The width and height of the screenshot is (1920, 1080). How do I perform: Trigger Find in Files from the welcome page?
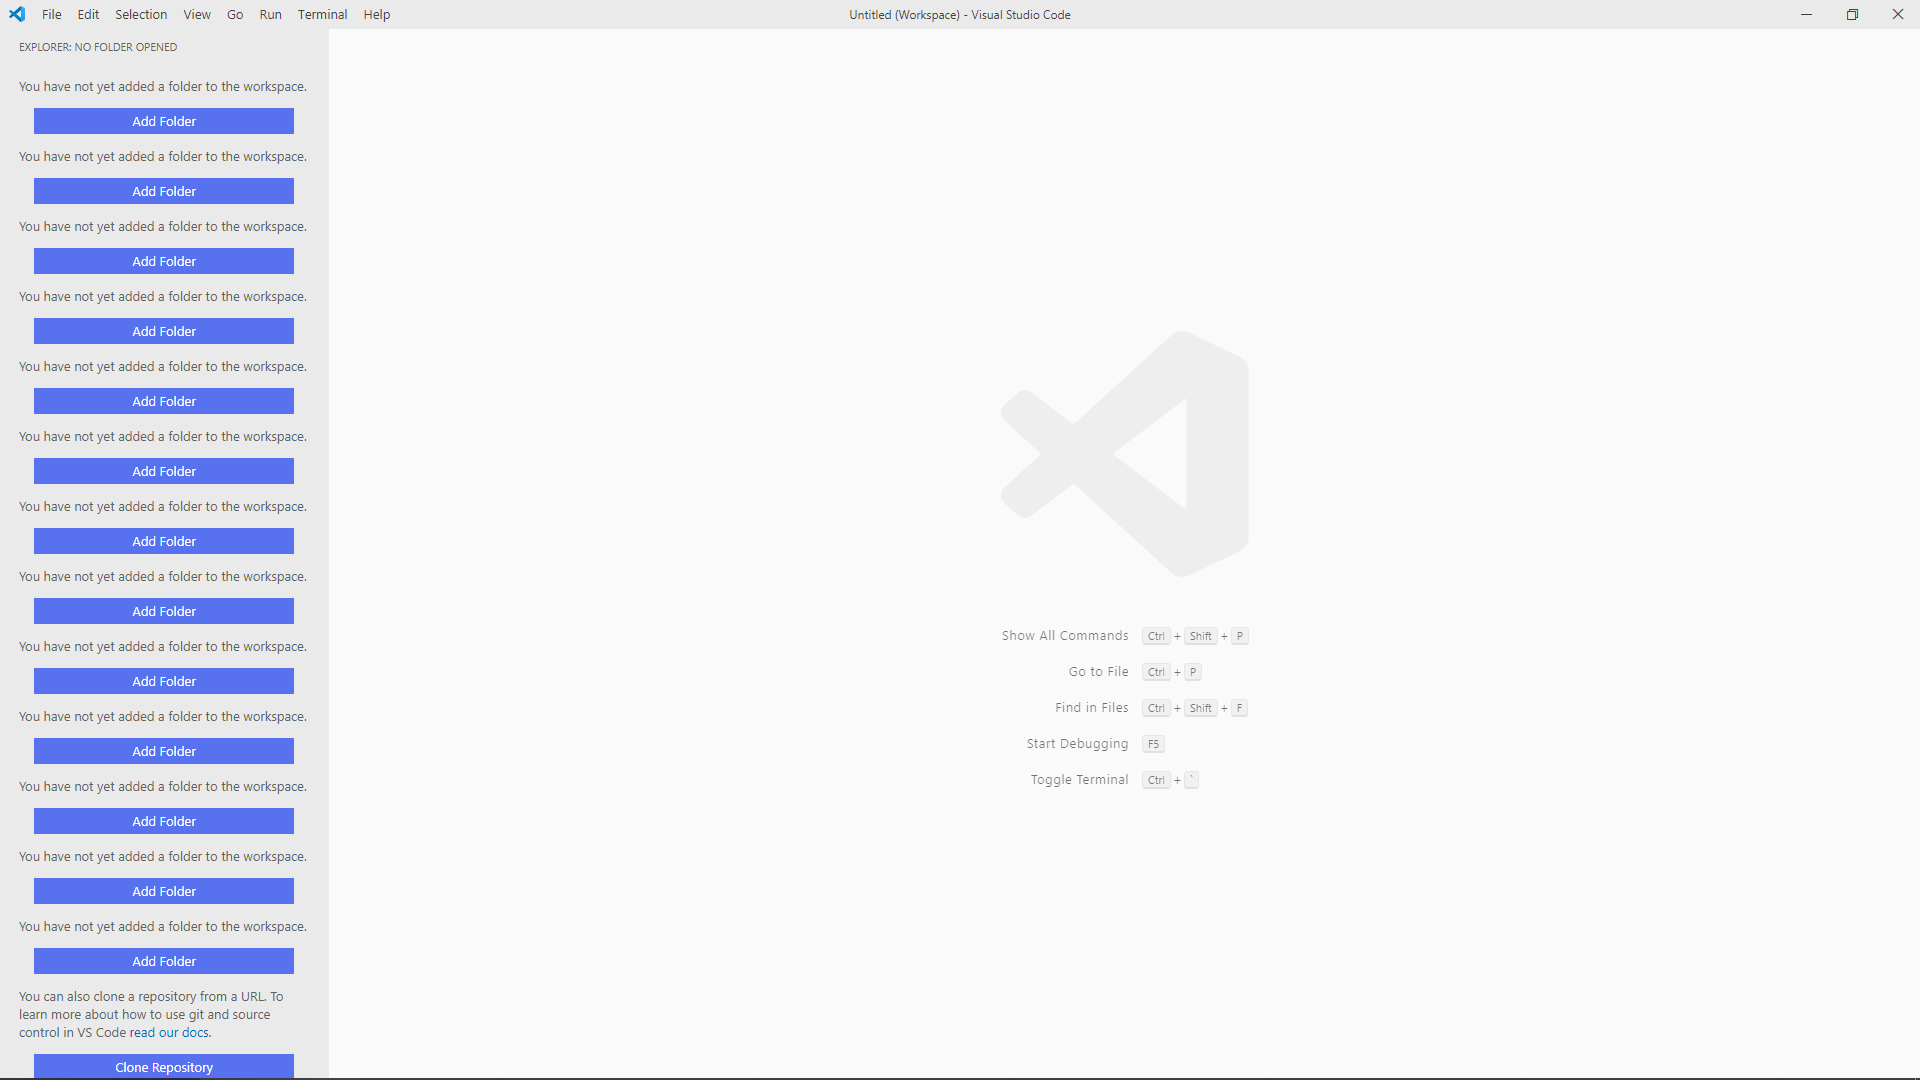click(x=1091, y=707)
